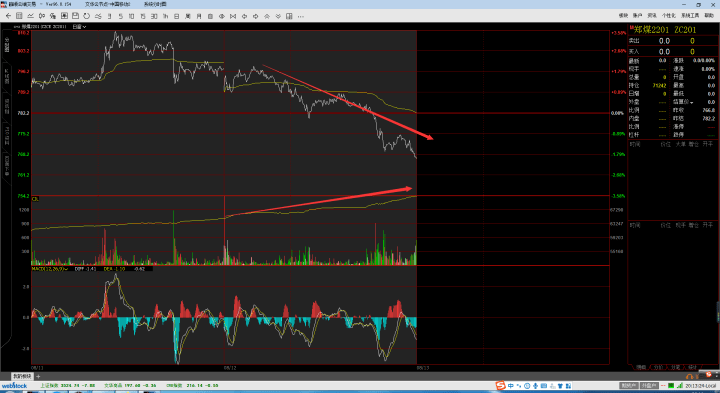Screen dimensions: 720x393
Task: Select the 1-hour period icon
Action: coord(165,16)
